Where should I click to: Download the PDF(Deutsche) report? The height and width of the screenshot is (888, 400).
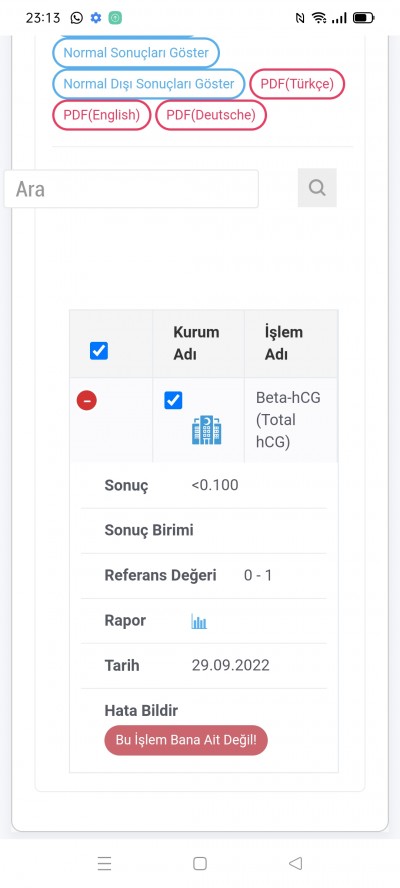[x=211, y=115]
